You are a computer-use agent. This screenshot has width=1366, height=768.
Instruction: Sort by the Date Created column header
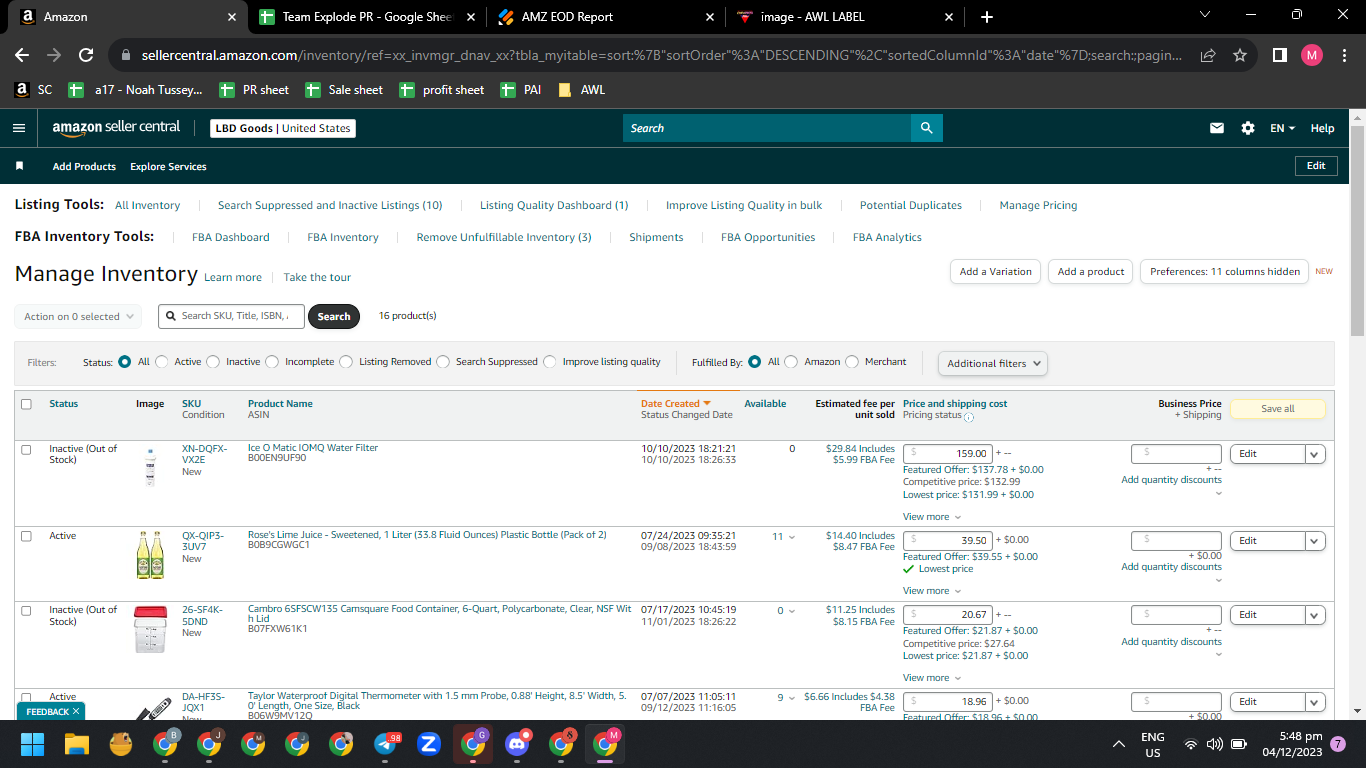[x=675, y=404]
